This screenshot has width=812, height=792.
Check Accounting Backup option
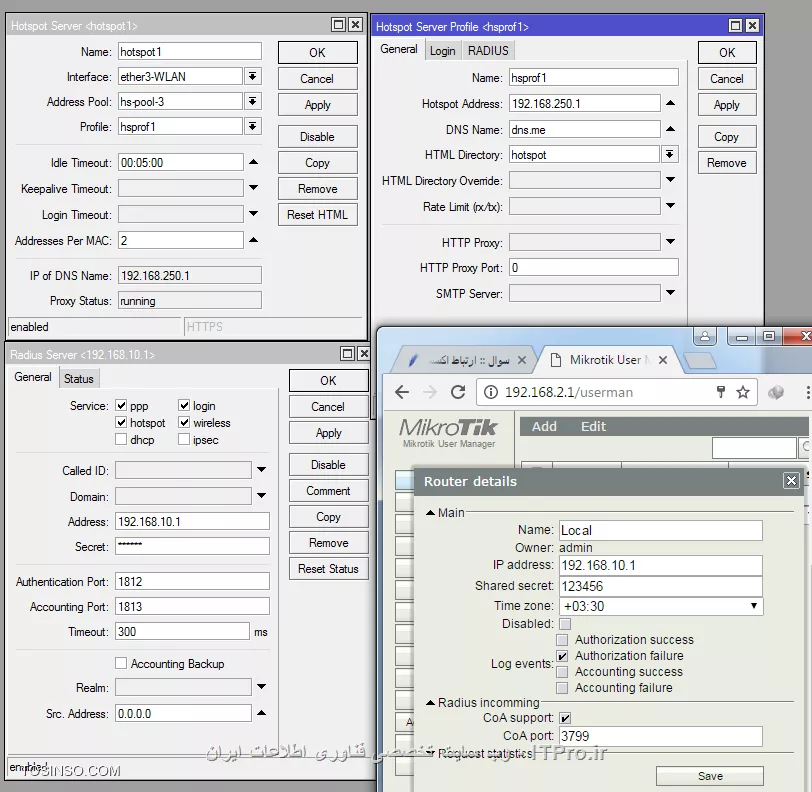click(x=121, y=663)
